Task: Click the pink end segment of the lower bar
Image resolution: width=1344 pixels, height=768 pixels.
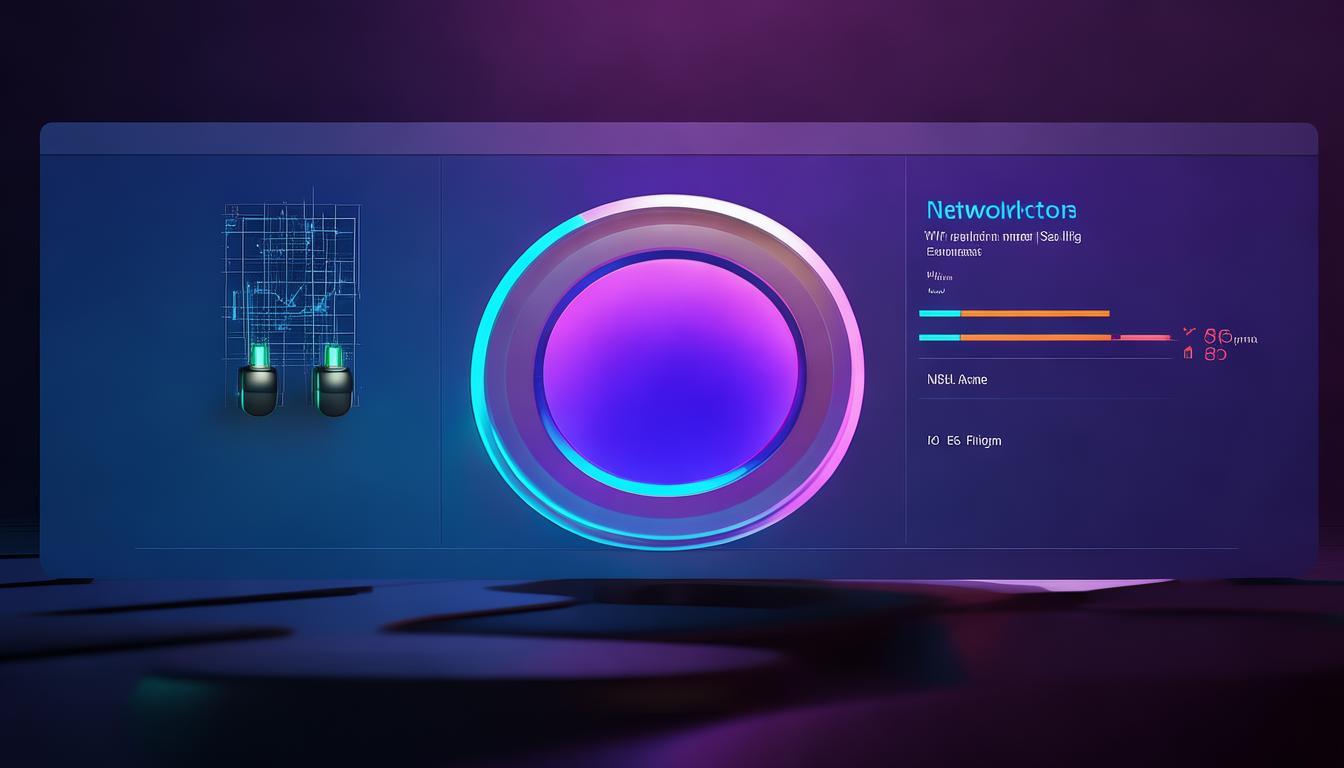Action: (x=1143, y=338)
